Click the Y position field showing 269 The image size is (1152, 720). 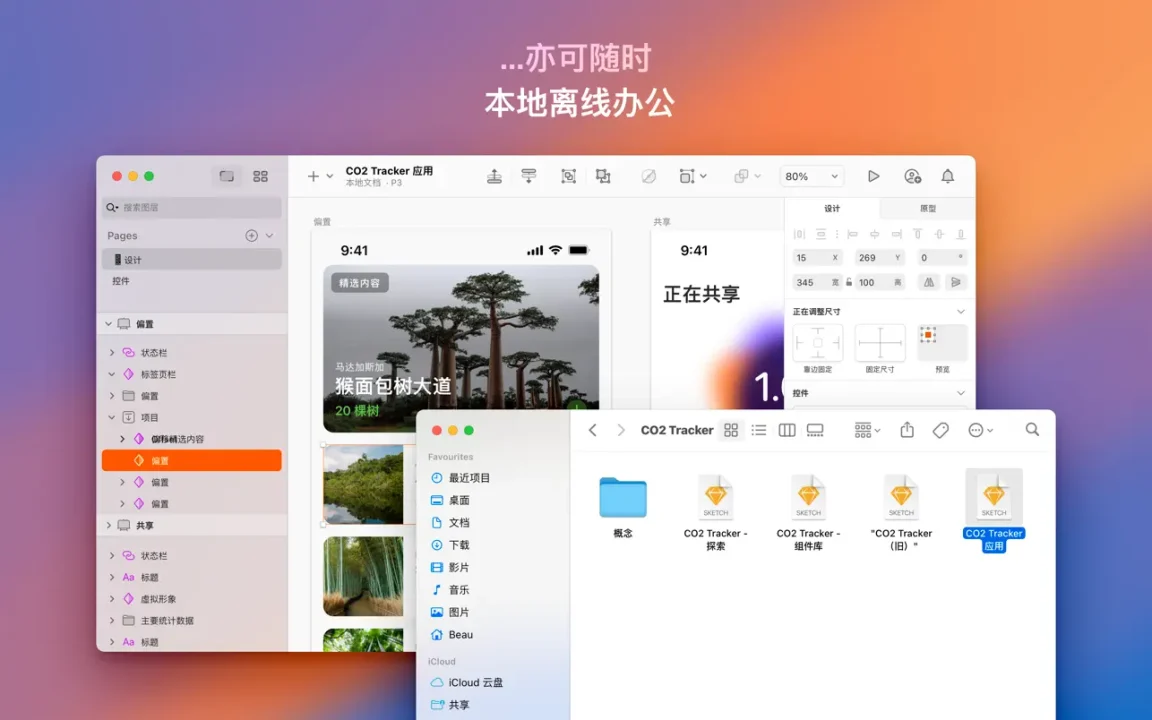point(879,258)
